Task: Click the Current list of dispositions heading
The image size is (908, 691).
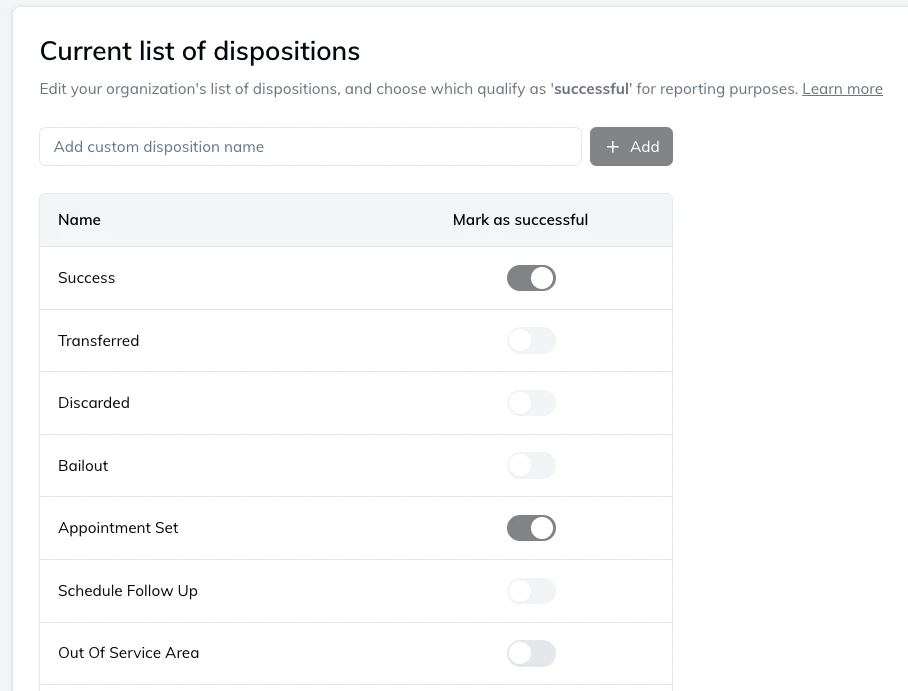Action: click(x=200, y=51)
